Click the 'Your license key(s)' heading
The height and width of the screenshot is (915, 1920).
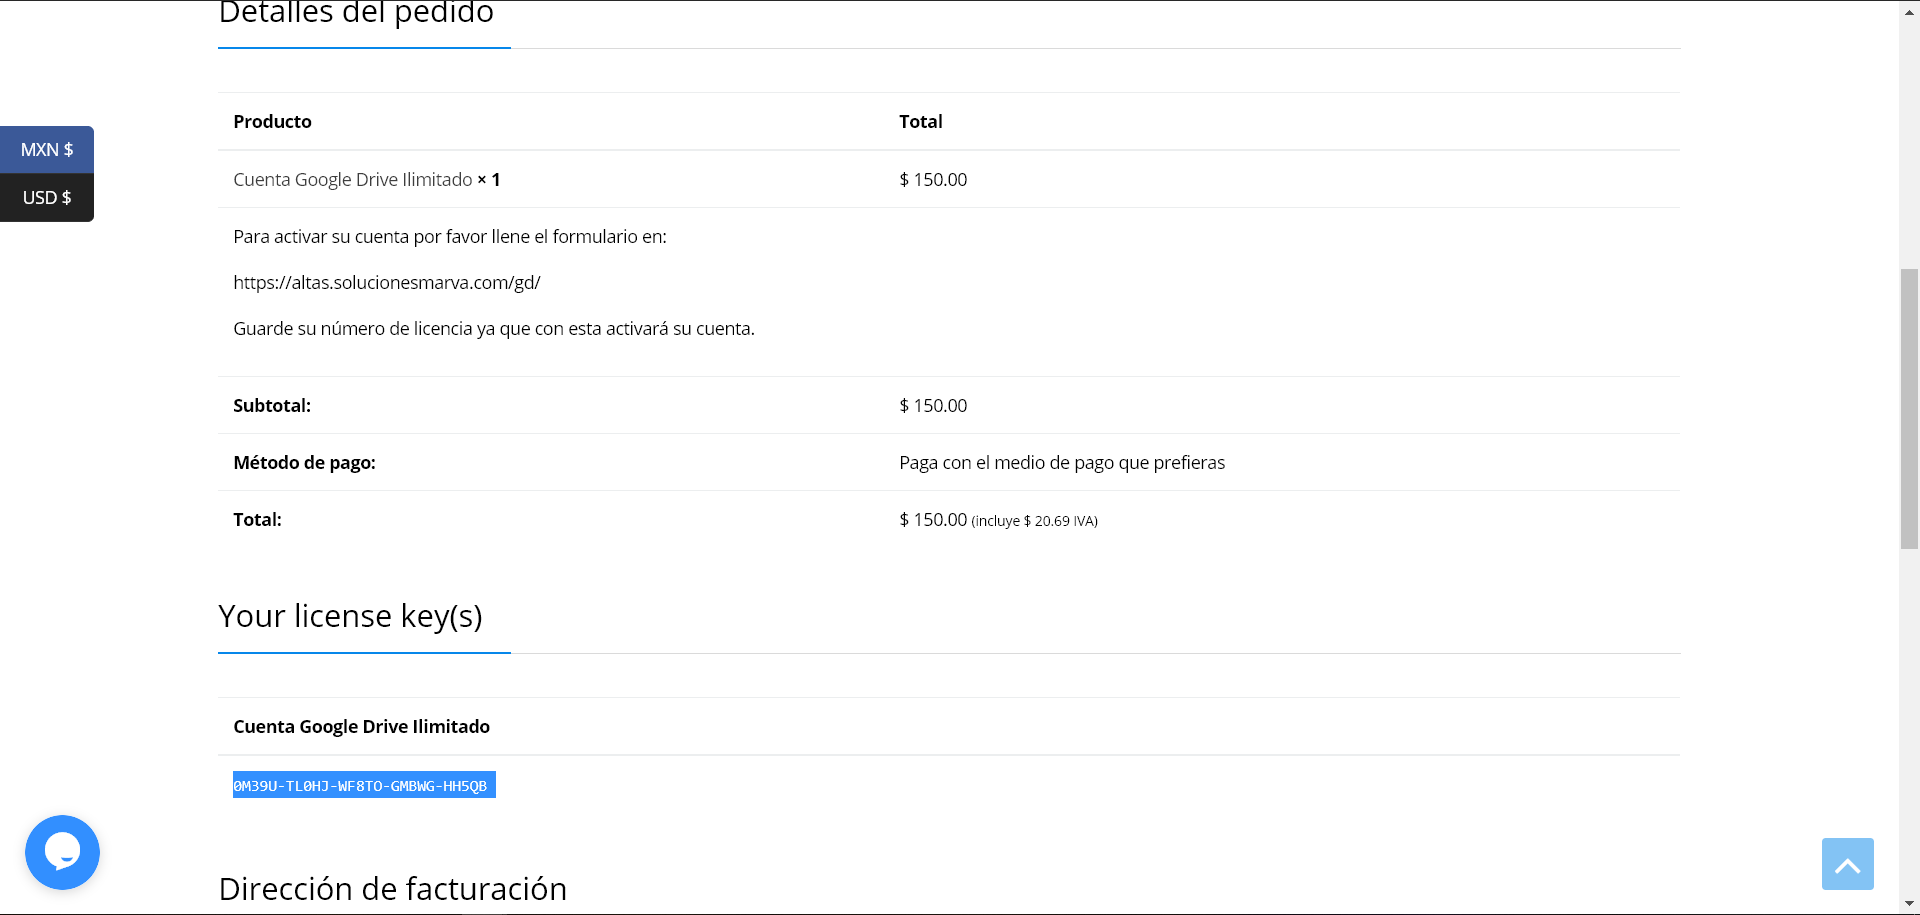point(350,616)
